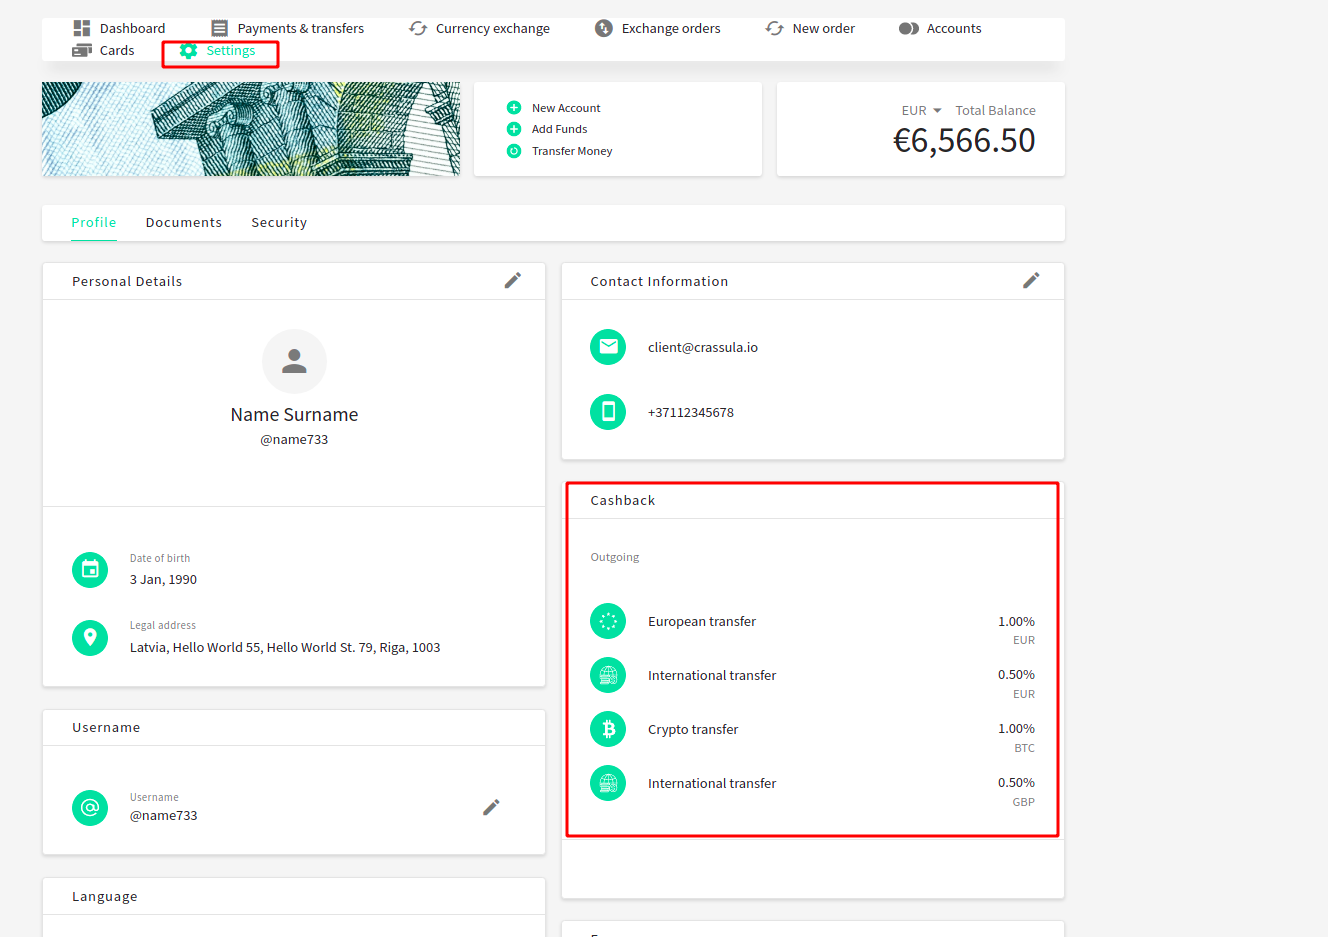This screenshot has height=937, width=1328.
Task: Click the Add Funds link
Action: 559,129
